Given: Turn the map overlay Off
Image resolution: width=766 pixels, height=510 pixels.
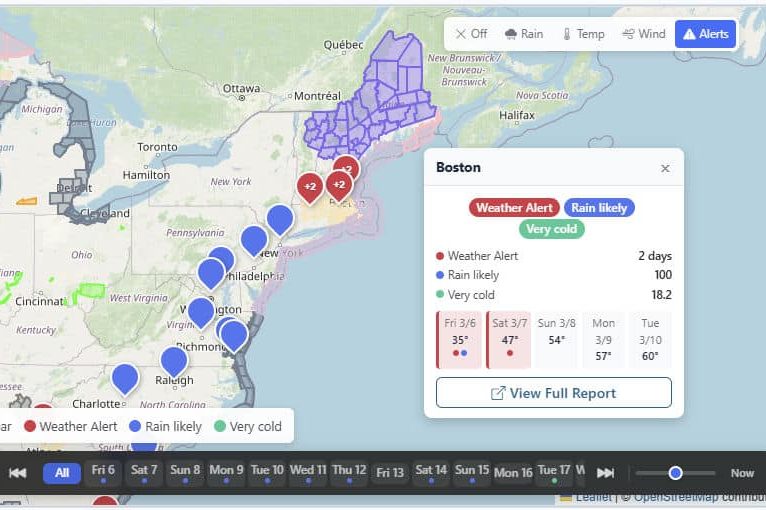Looking at the screenshot, I should pos(471,34).
